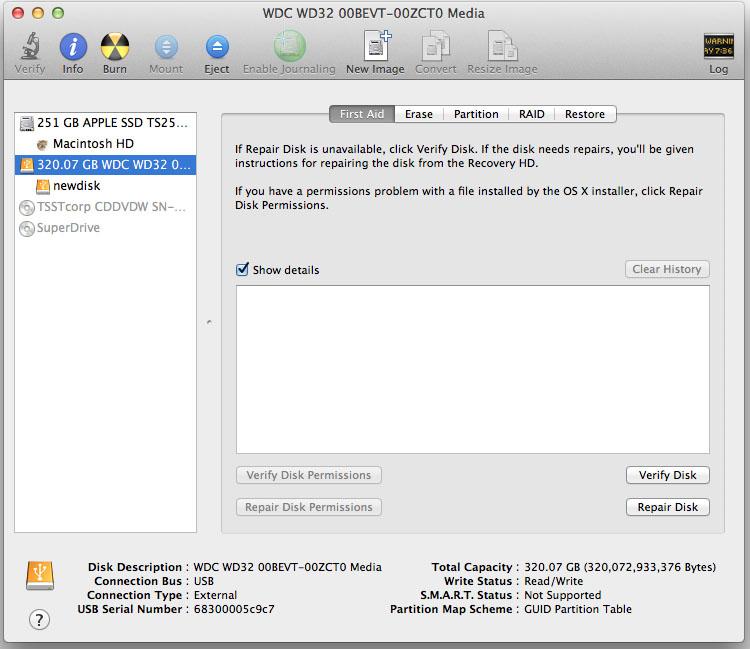Image resolution: width=750 pixels, height=649 pixels.
Task: Click the 'WDC WD32 00BEVT-00ZCT0 Media' disk description
Action: (x=287, y=567)
